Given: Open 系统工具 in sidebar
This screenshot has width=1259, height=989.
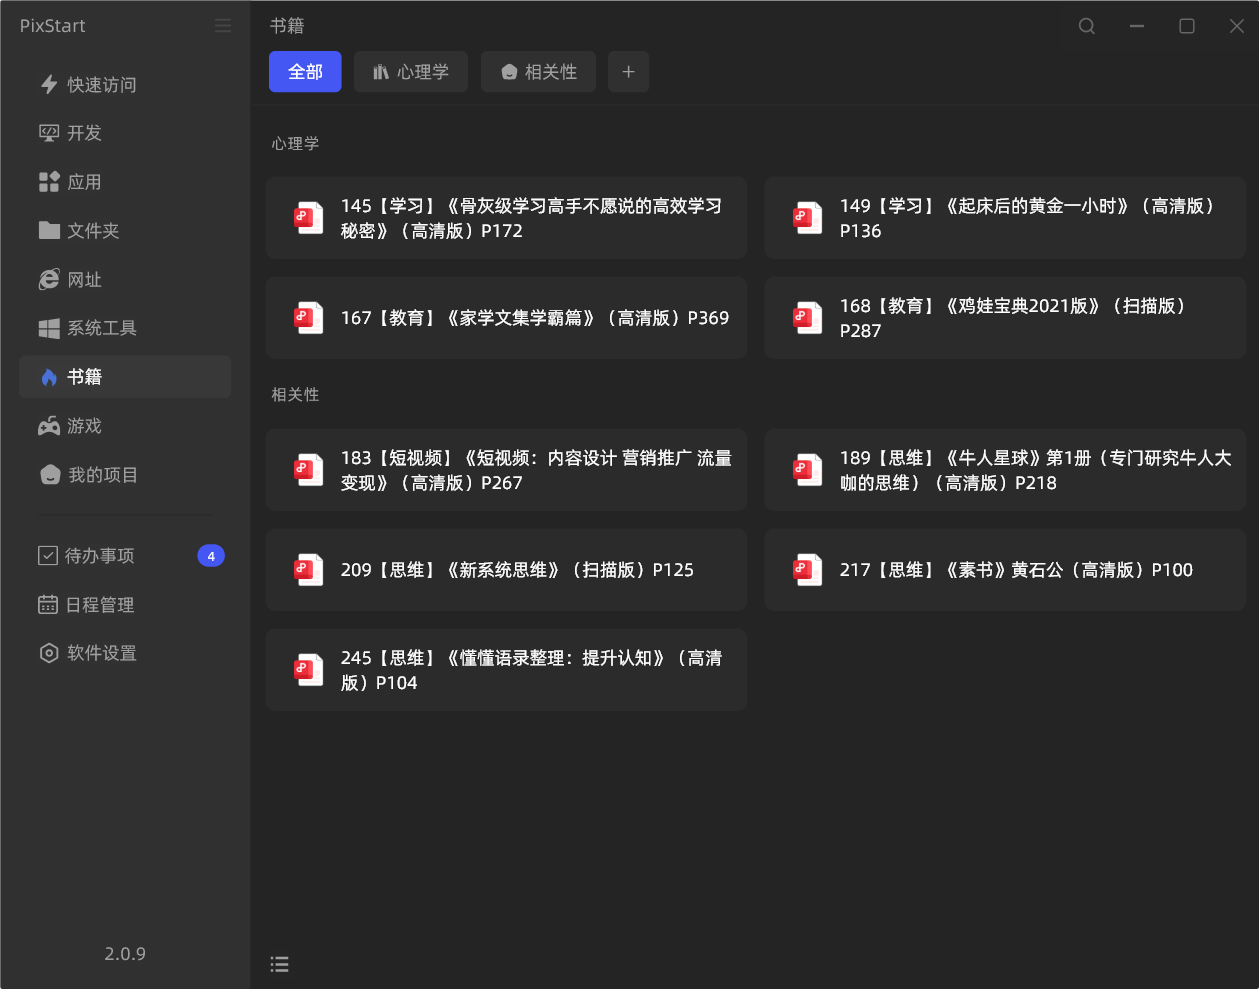Looking at the screenshot, I should pos(125,328).
